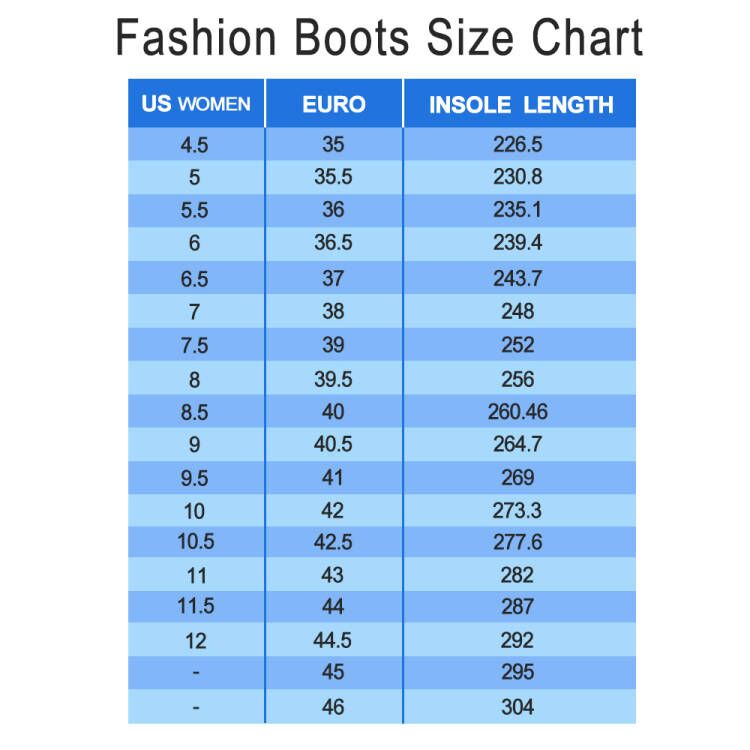The width and height of the screenshot is (750, 750).
Task: Click Euro size 37 cell
Action: tap(334, 277)
